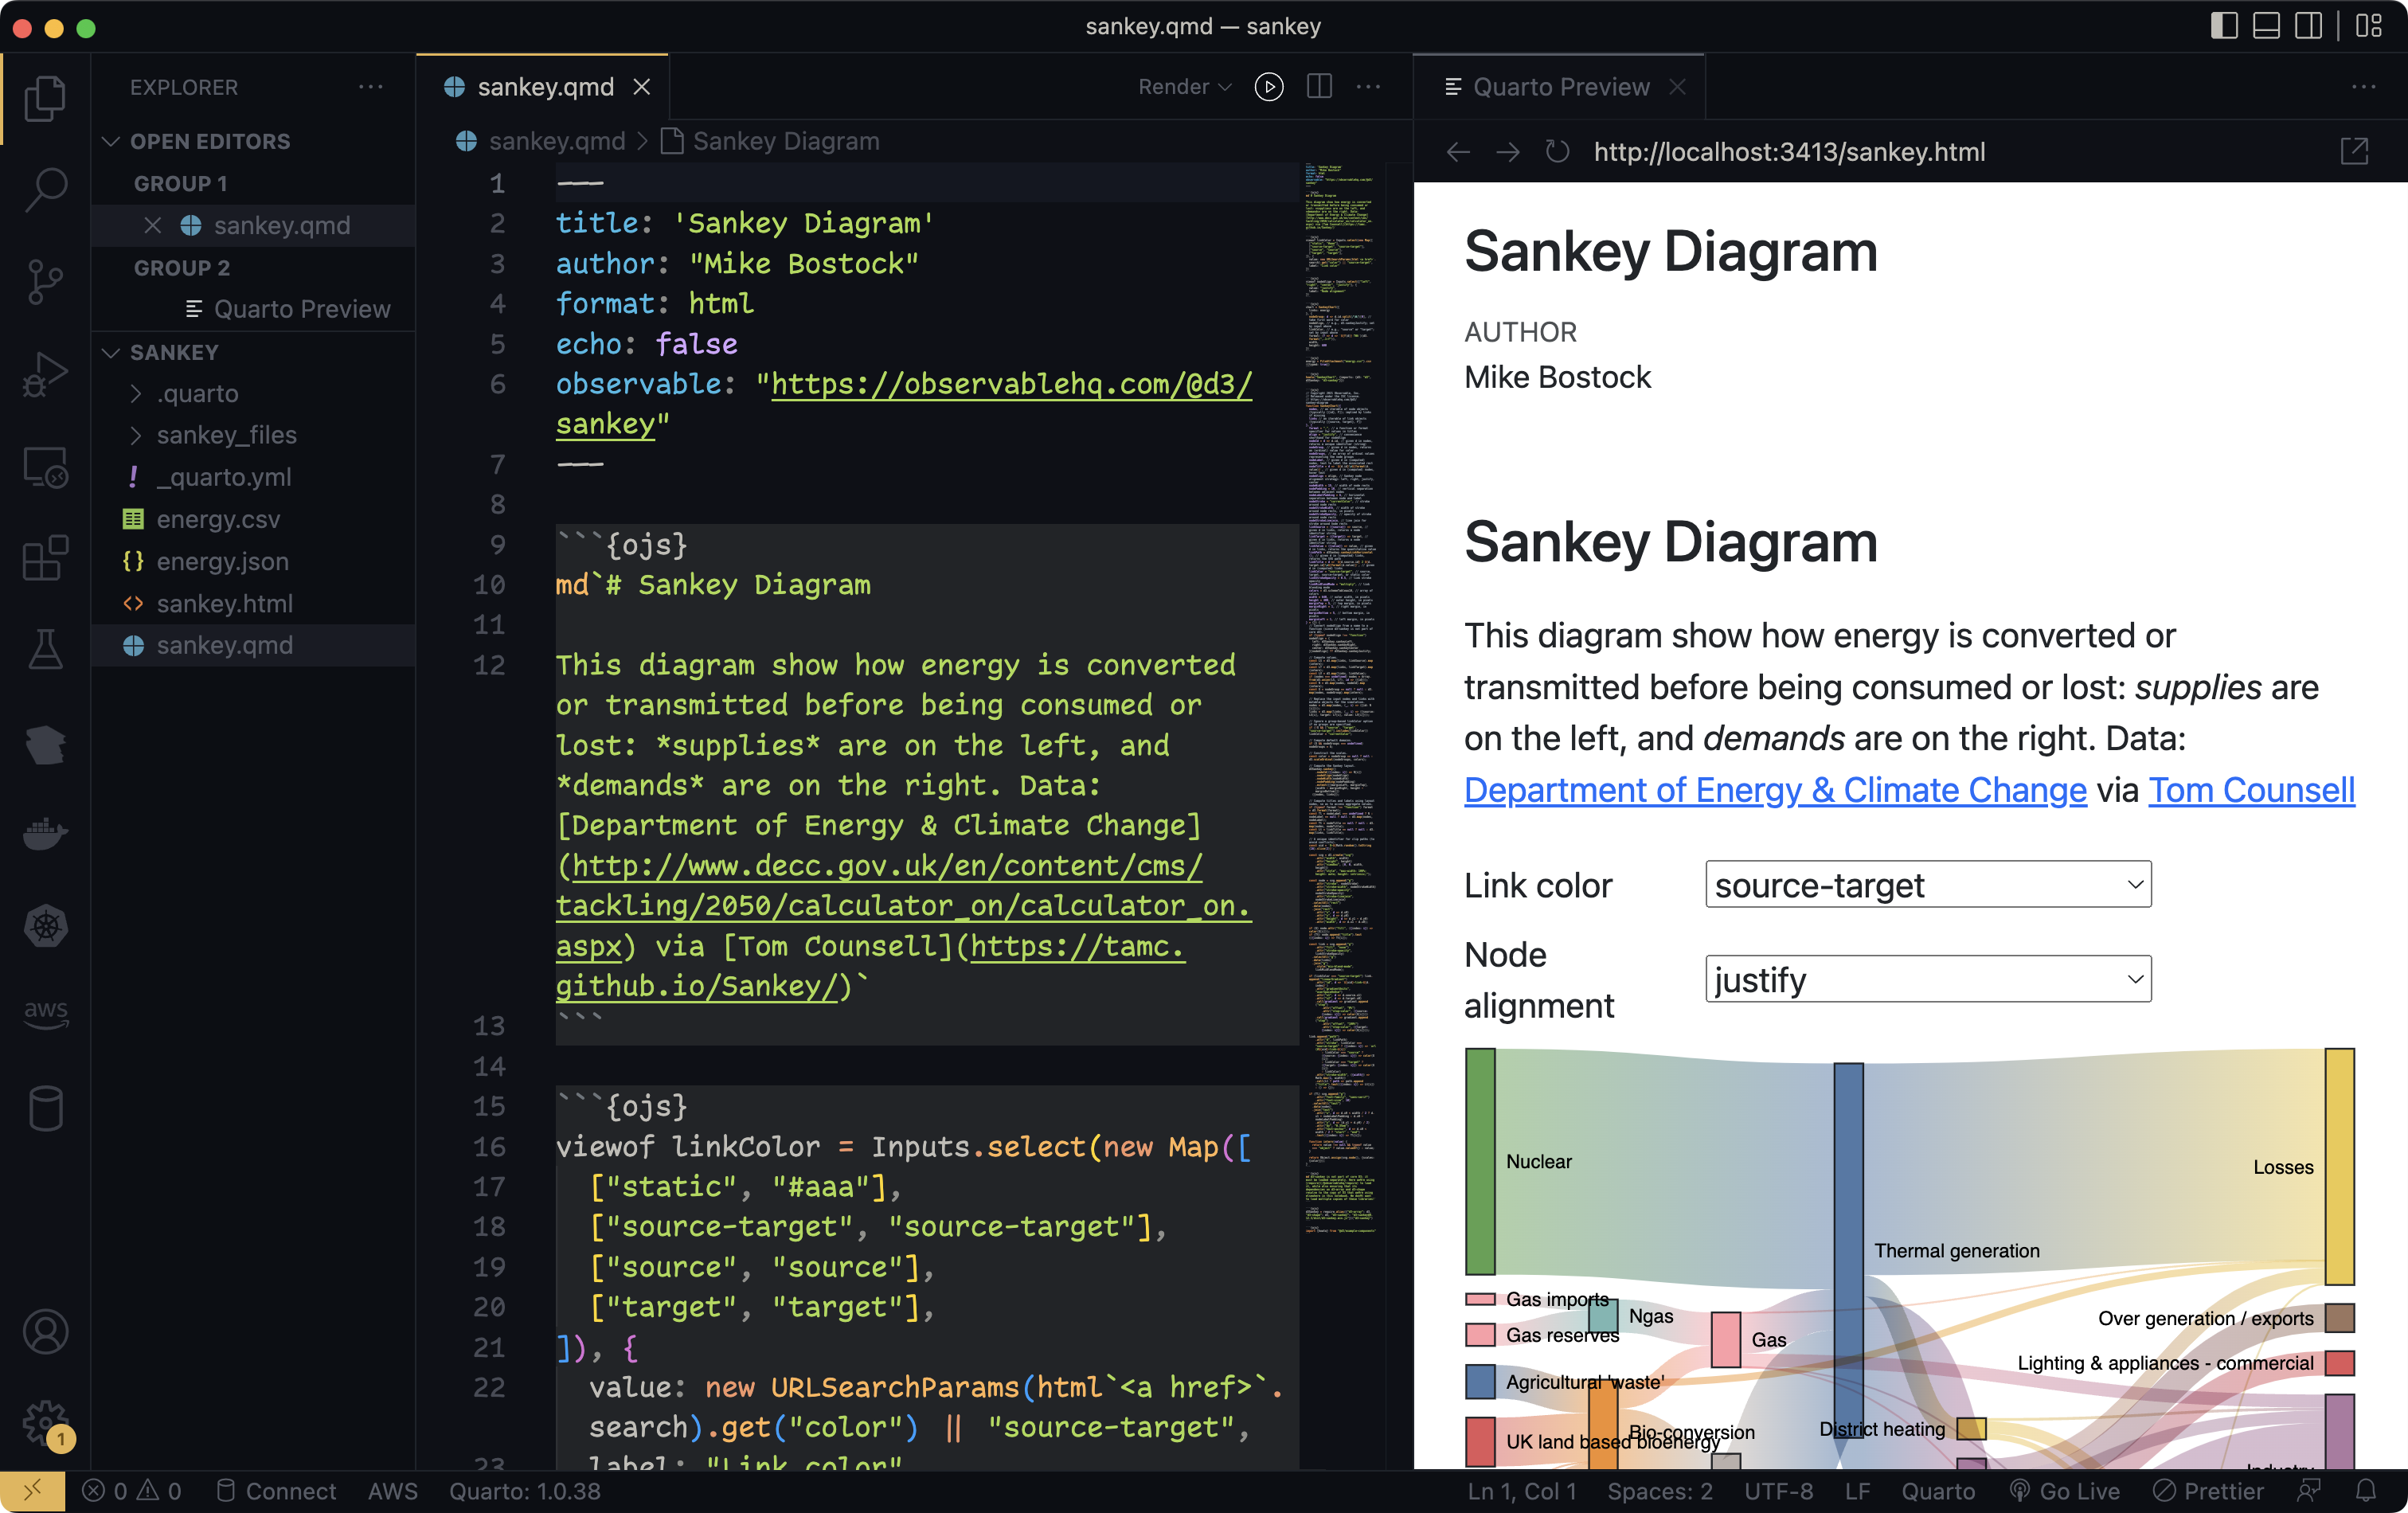Screen dimensions: 2408x1513
Task: Click the green Nuclear node rectangle
Action: 1480,1161
